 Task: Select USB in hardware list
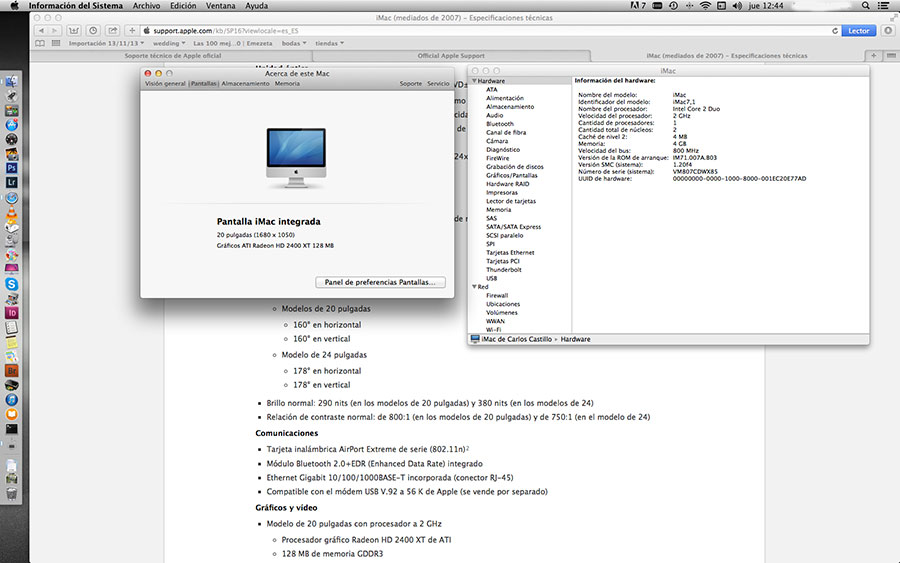point(491,278)
